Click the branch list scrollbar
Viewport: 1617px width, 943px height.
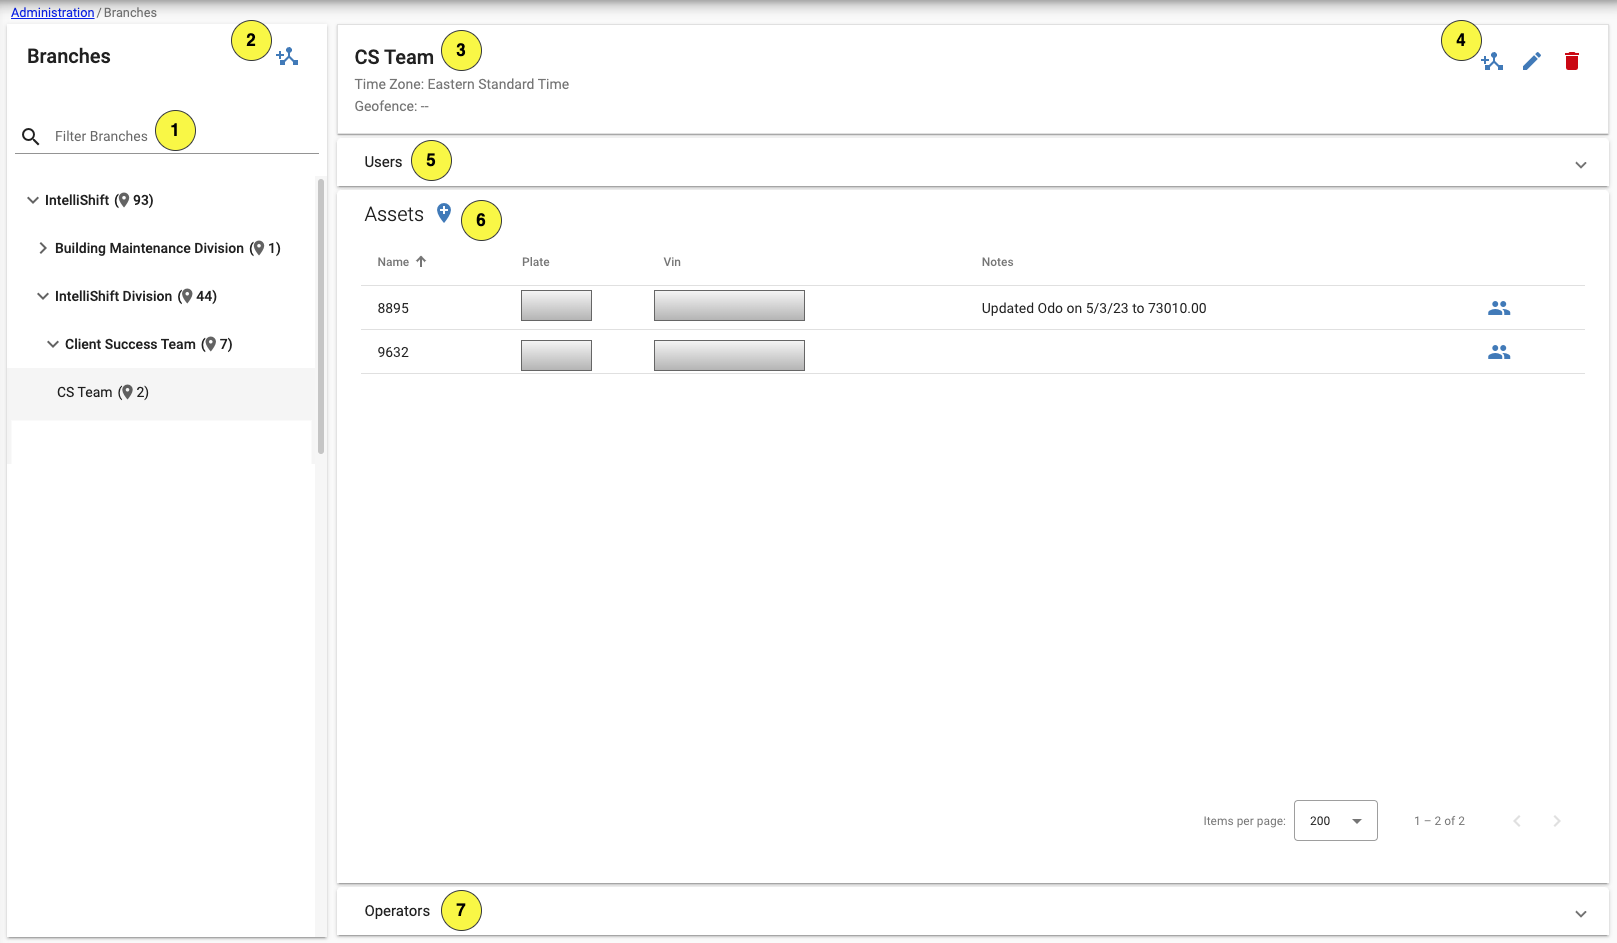tap(321, 316)
